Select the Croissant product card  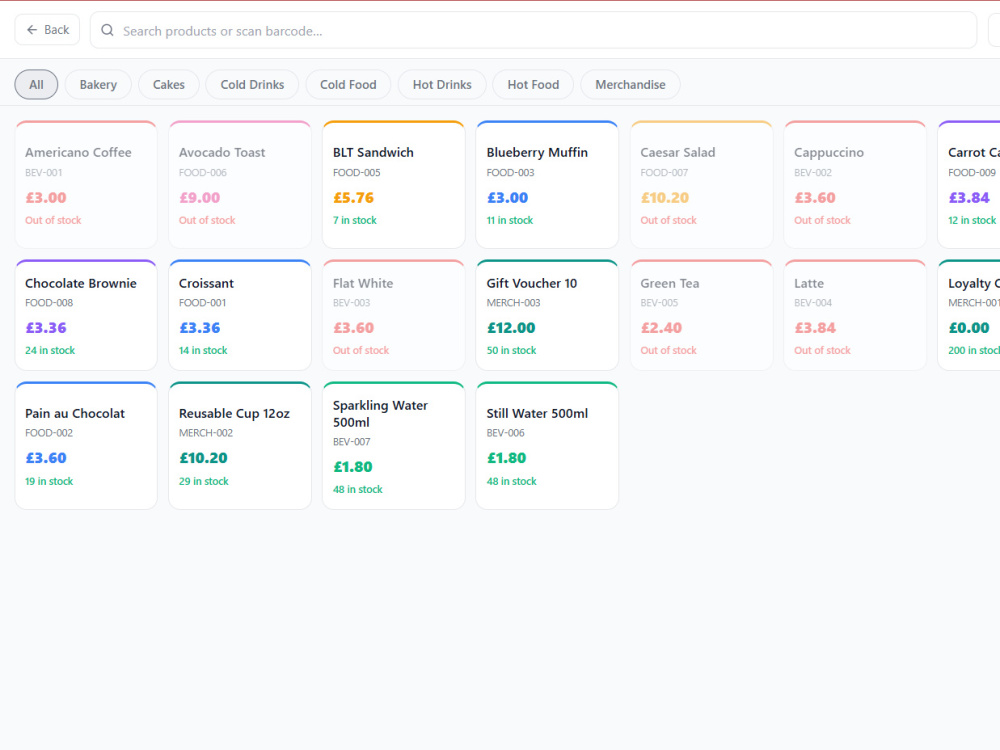pyautogui.click(x=240, y=315)
